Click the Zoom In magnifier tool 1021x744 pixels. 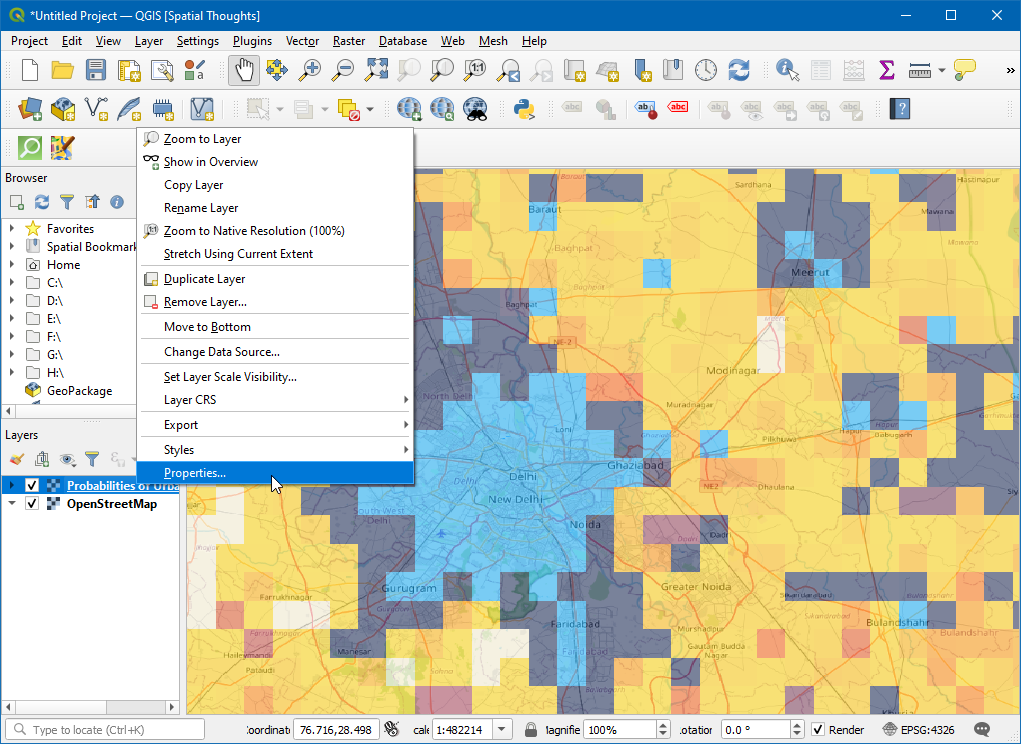click(x=311, y=70)
